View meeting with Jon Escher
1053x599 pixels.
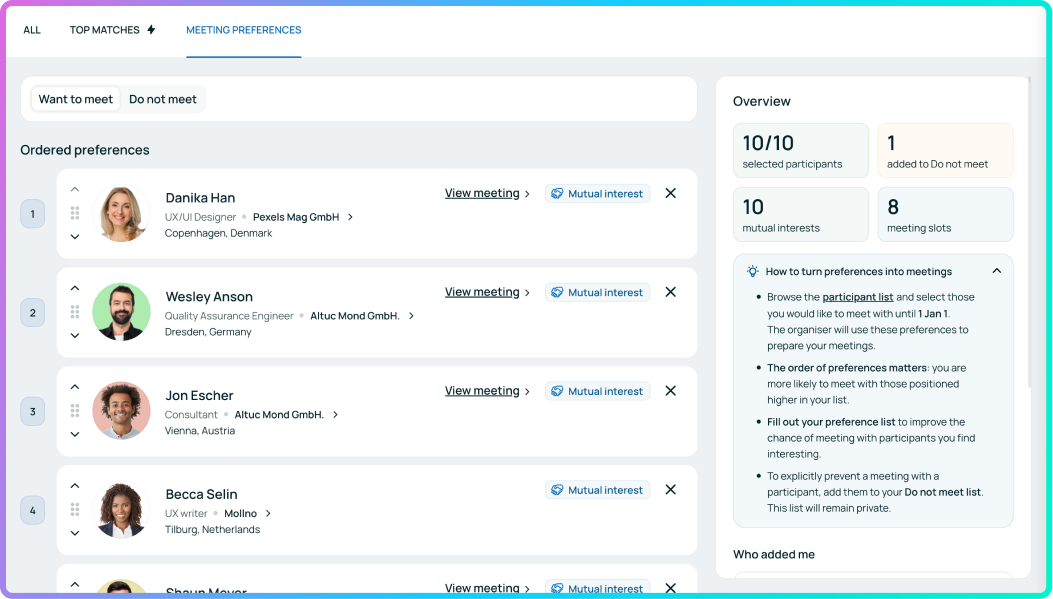(488, 391)
